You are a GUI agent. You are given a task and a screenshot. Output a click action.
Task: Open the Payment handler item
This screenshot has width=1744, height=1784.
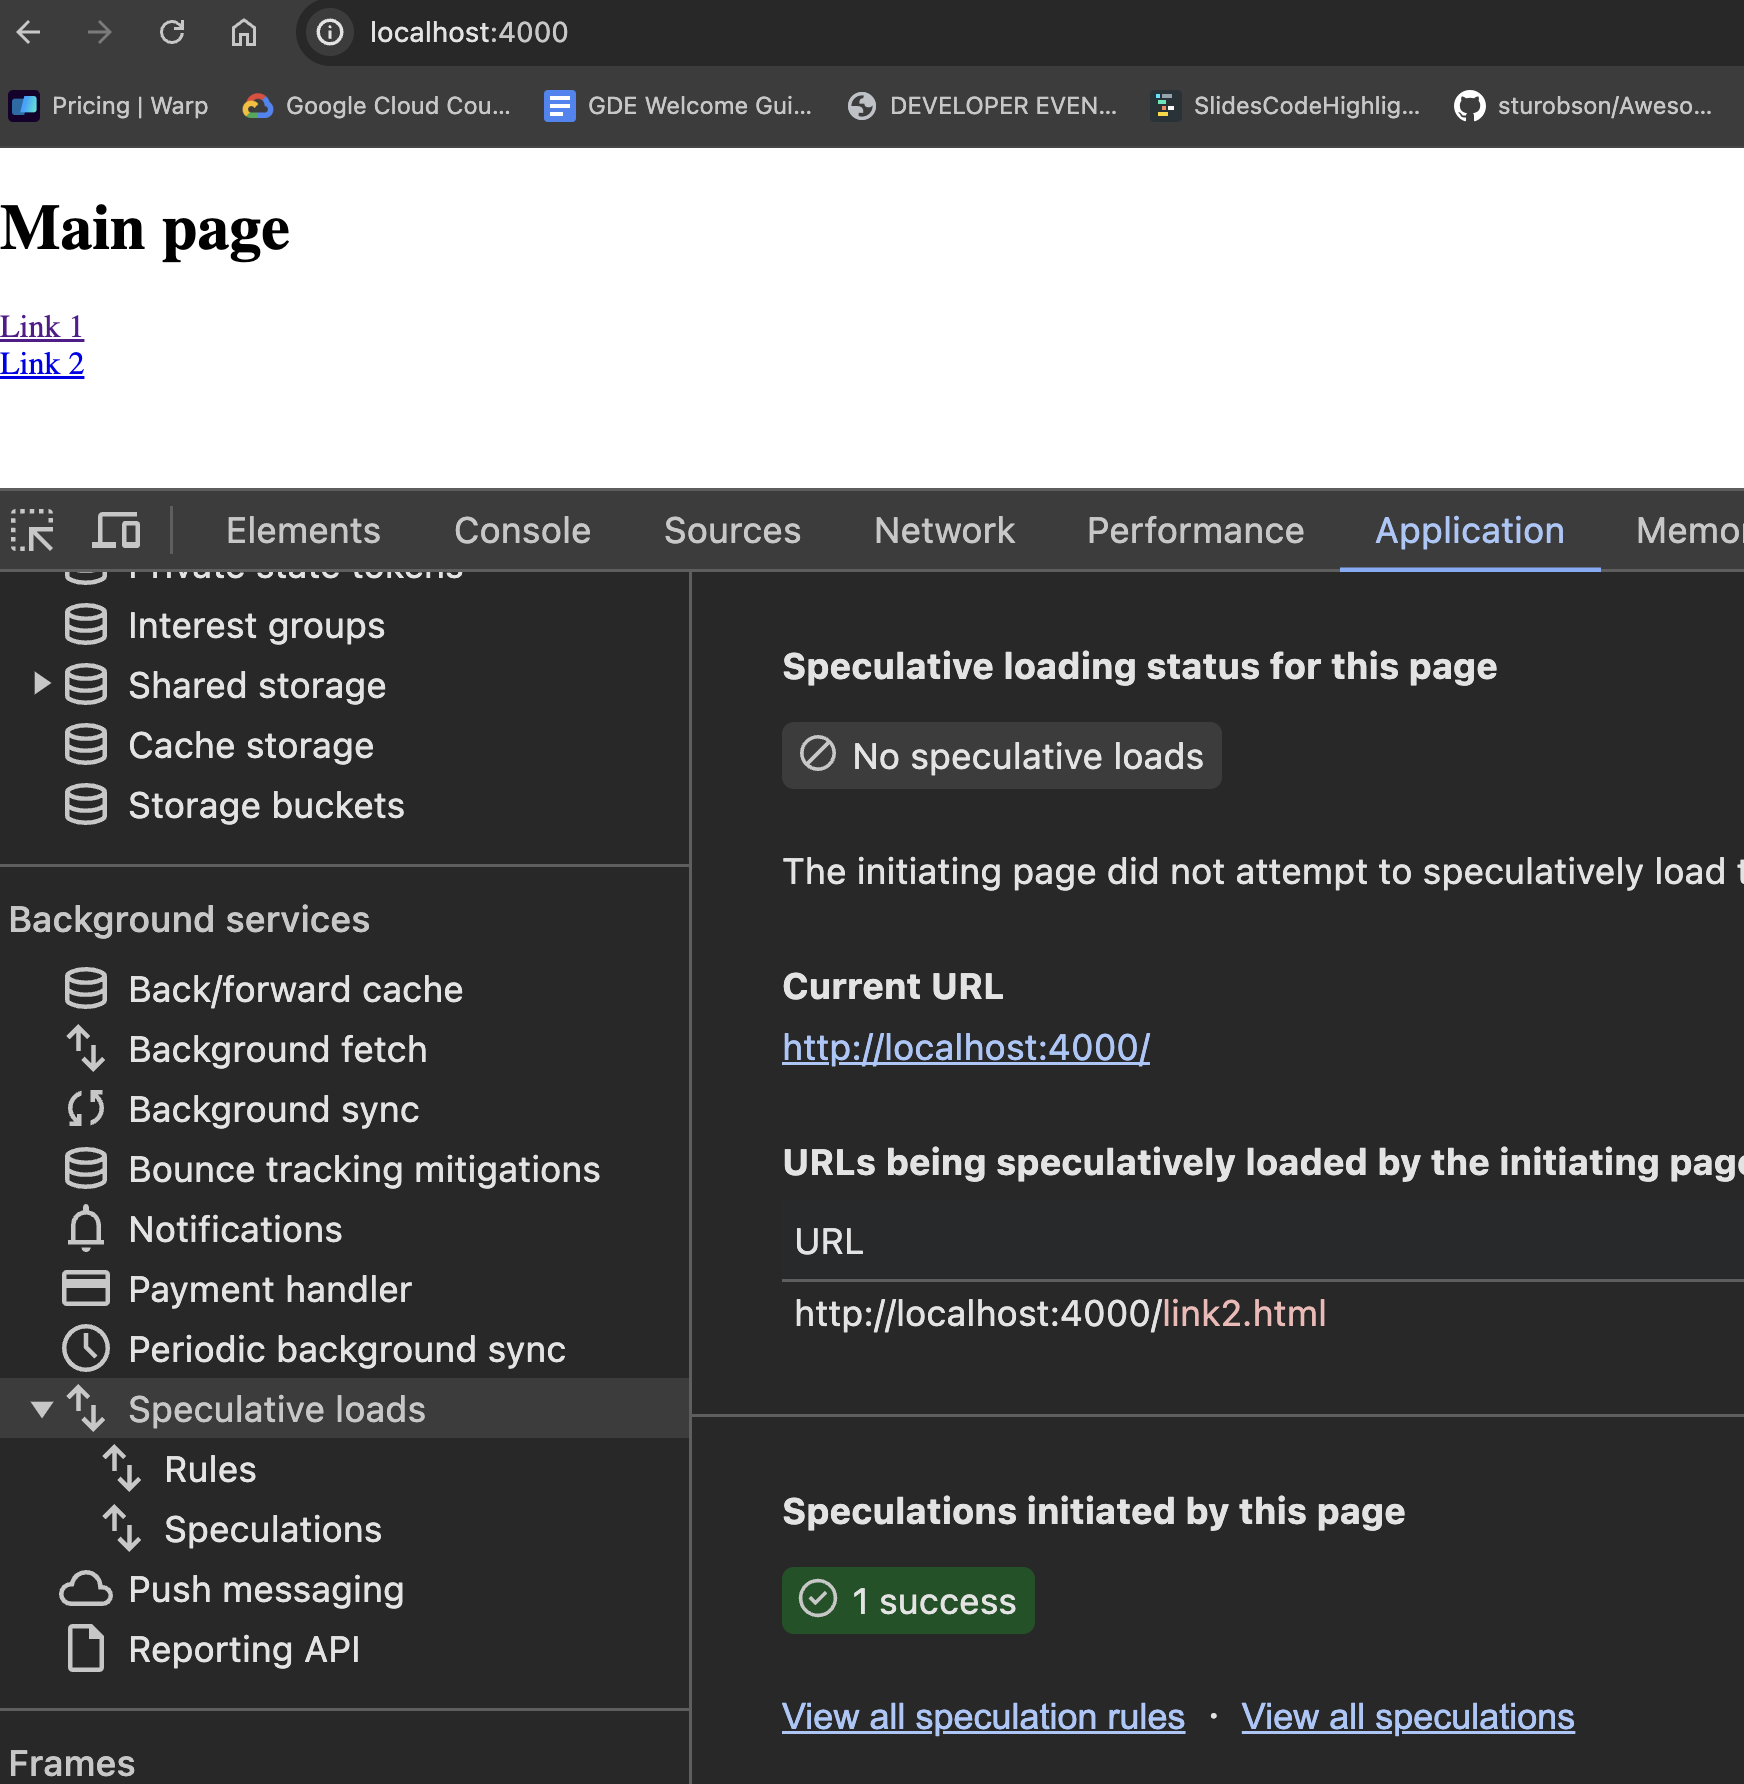click(x=269, y=1289)
